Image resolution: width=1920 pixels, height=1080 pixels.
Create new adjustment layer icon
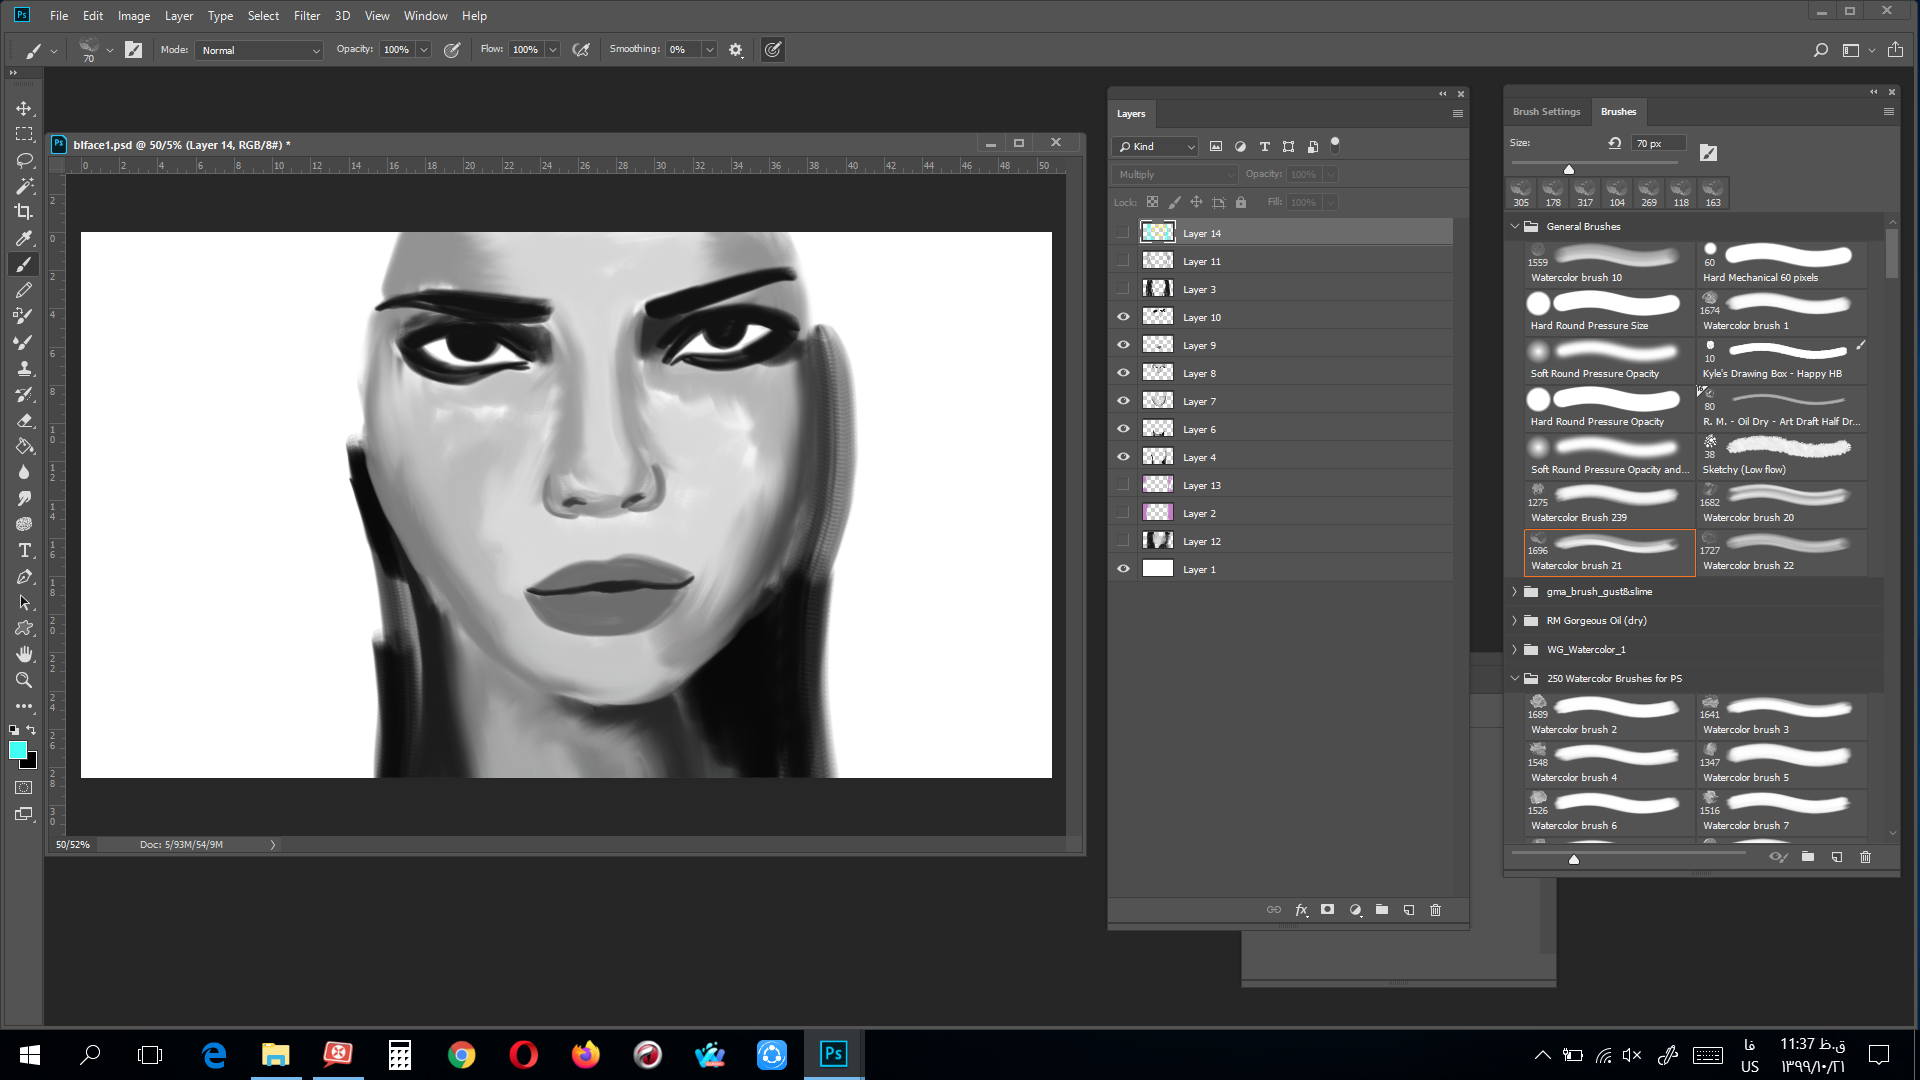(x=1355, y=910)
